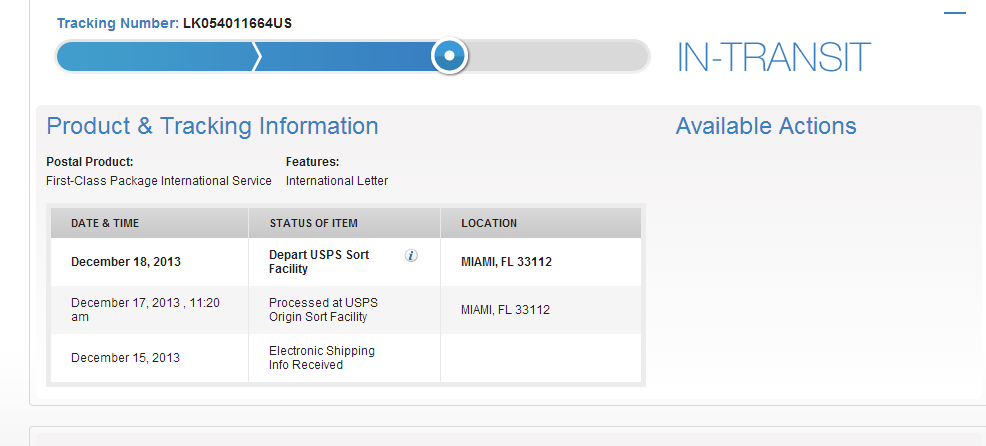
Task: Click the STATUS OF ITEM column header
Action: tap(314, 223)
